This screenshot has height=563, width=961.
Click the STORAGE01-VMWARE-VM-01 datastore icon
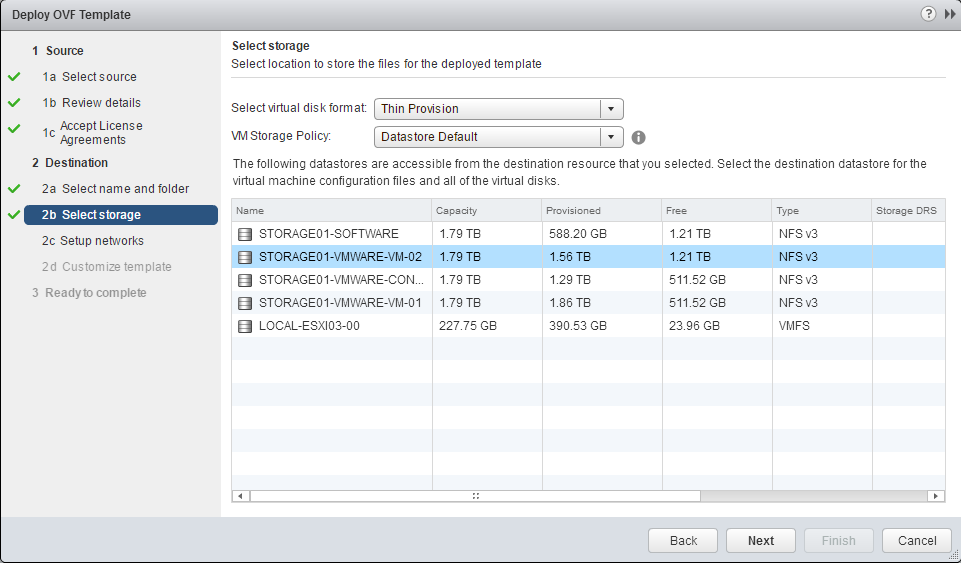click(x=245, y=303)
